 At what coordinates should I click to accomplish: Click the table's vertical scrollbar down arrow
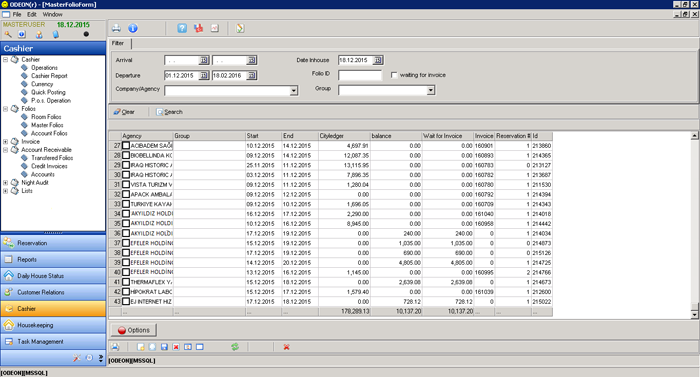694,314
